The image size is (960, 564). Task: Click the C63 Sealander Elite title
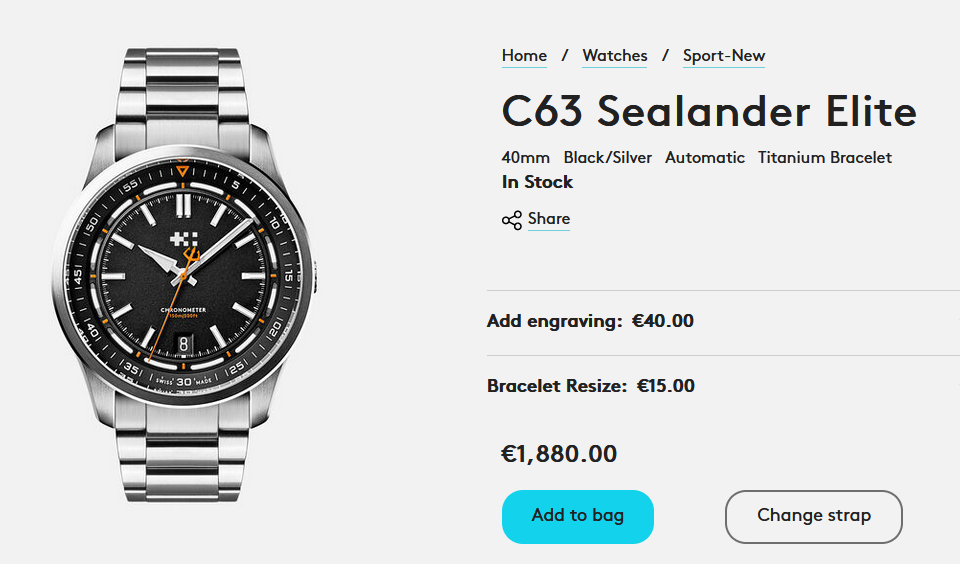tap(708, 111)
